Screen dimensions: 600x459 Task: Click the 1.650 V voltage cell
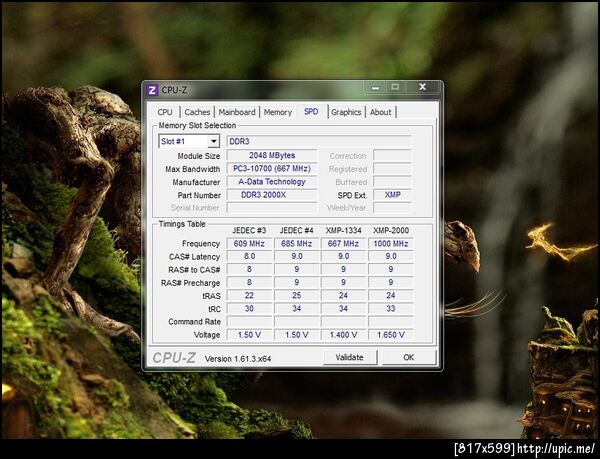coord(391,335)
